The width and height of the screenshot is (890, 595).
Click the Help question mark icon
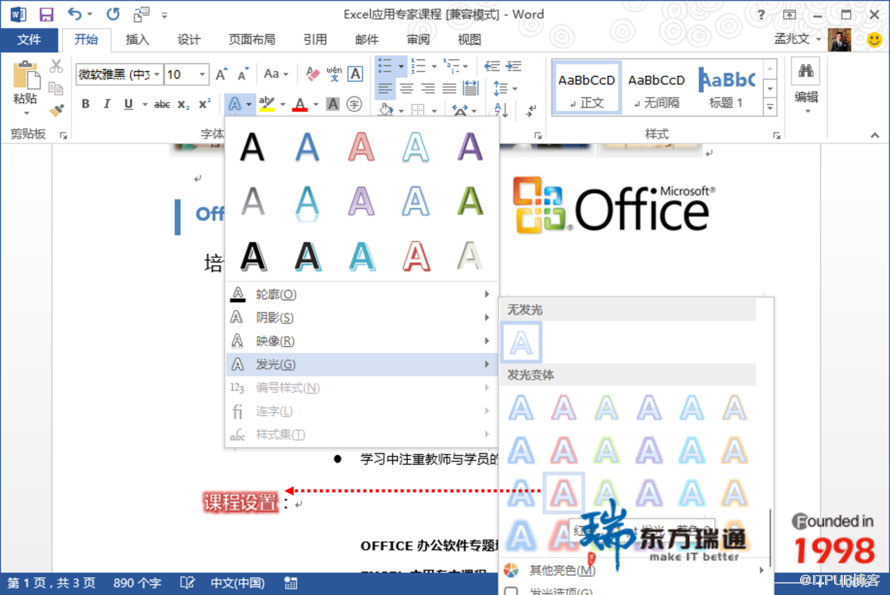coord(761,15)
